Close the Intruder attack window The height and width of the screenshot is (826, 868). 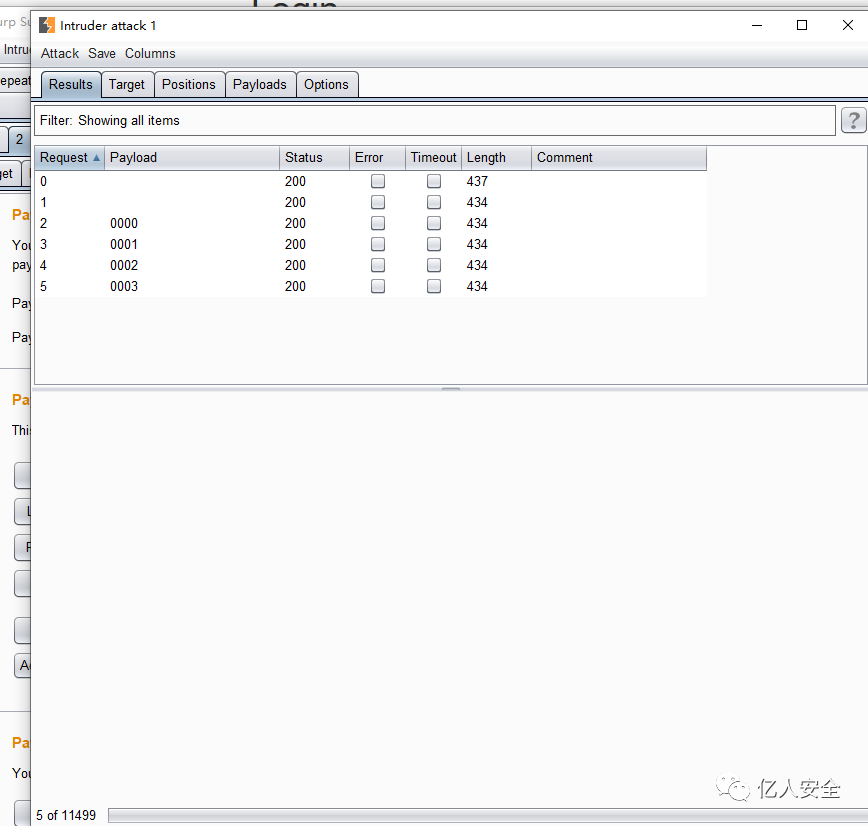point(848,25)
